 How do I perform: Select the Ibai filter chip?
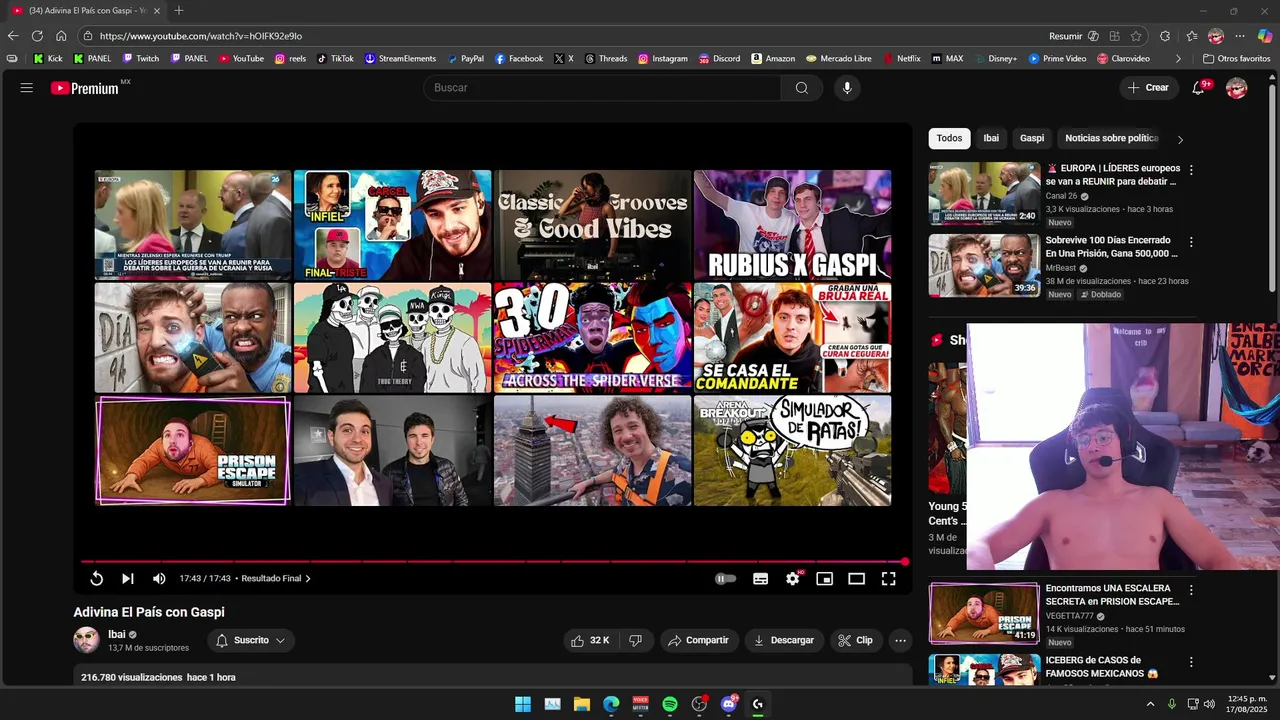click(x=991, y=139)
